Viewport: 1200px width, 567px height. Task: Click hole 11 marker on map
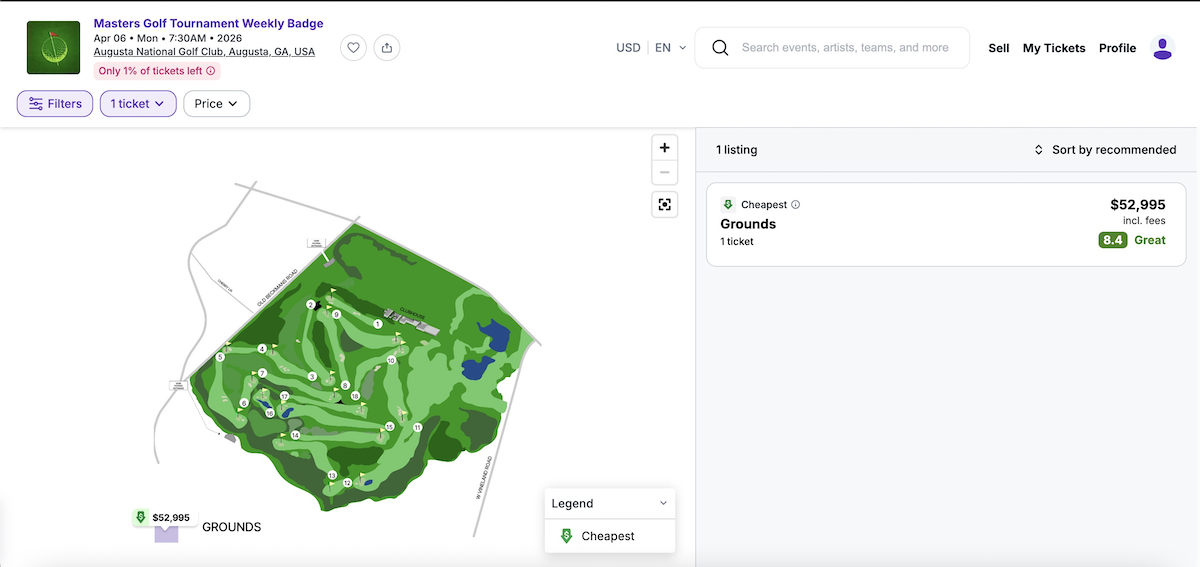[417, 427]
